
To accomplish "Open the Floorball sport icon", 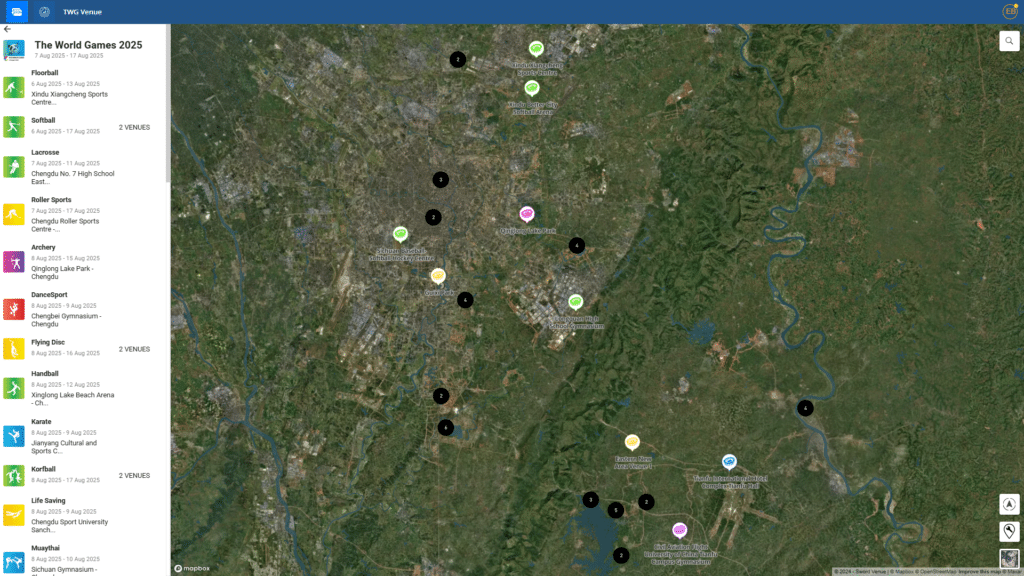I will point(14,87).
